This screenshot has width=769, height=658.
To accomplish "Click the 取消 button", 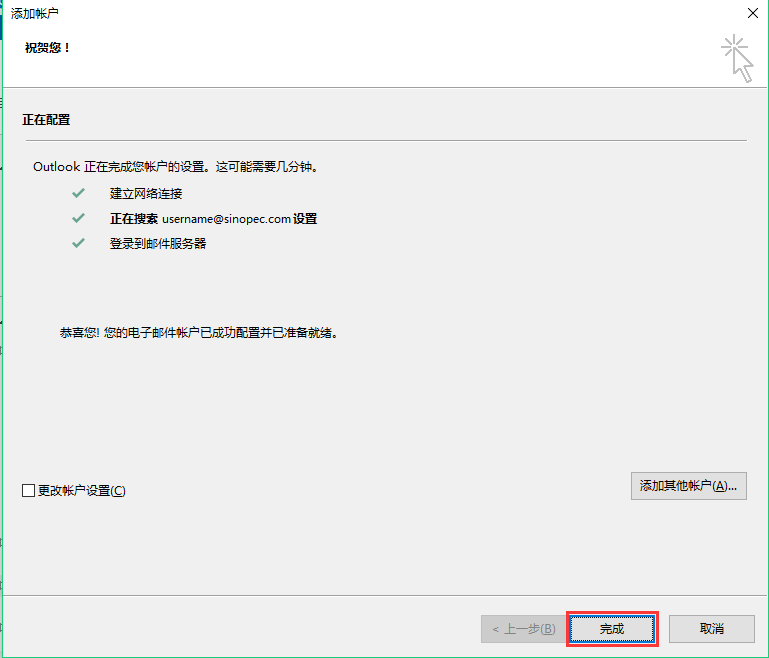I will coord(711,629).
